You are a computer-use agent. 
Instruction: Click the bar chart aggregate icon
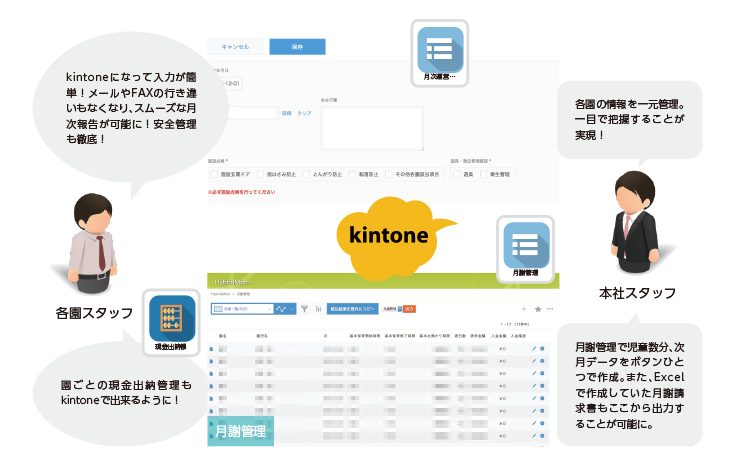318,309
